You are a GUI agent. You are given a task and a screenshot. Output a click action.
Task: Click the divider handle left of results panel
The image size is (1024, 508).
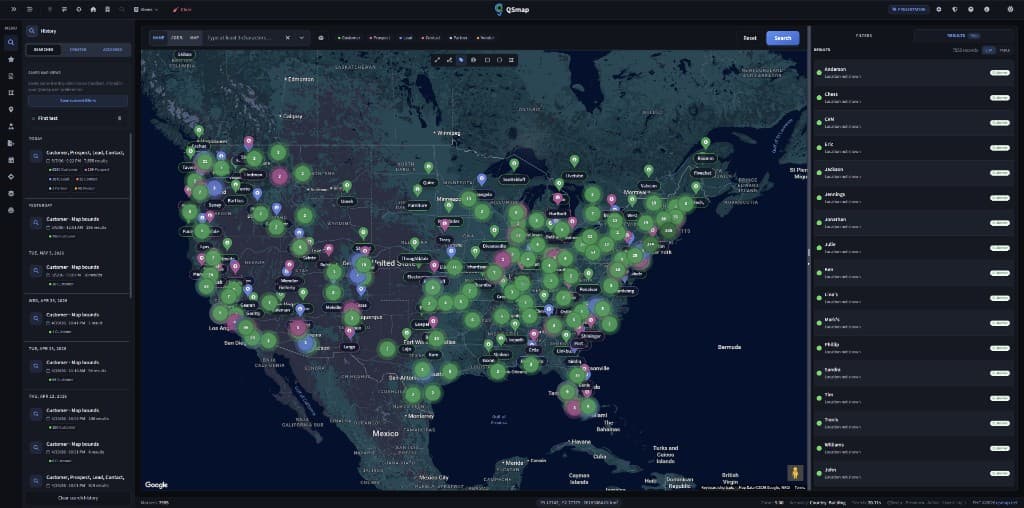809,257
